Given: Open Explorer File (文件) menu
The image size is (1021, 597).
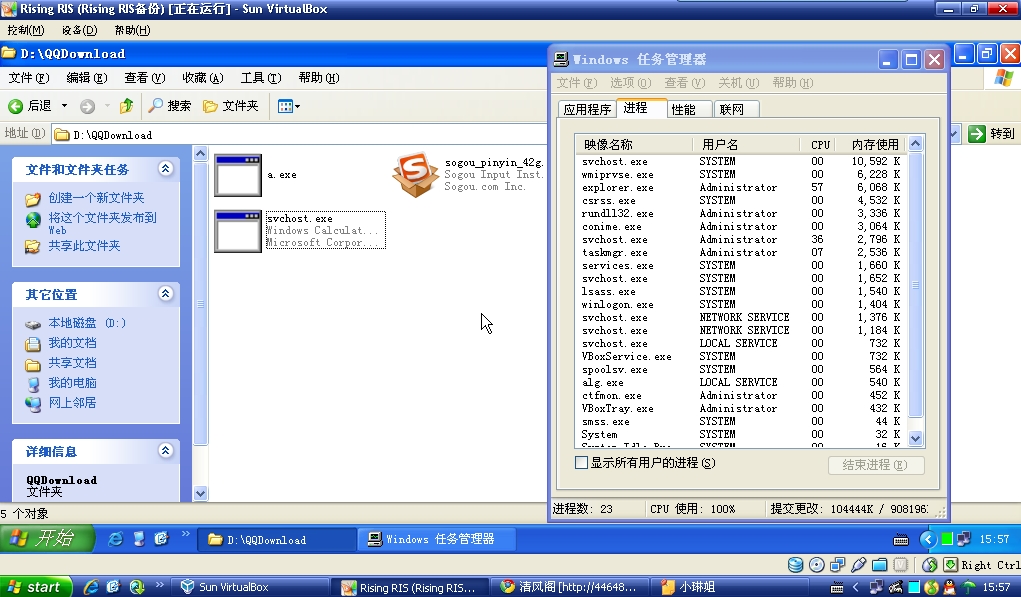Looking at the screenshot, I should 29,78.
